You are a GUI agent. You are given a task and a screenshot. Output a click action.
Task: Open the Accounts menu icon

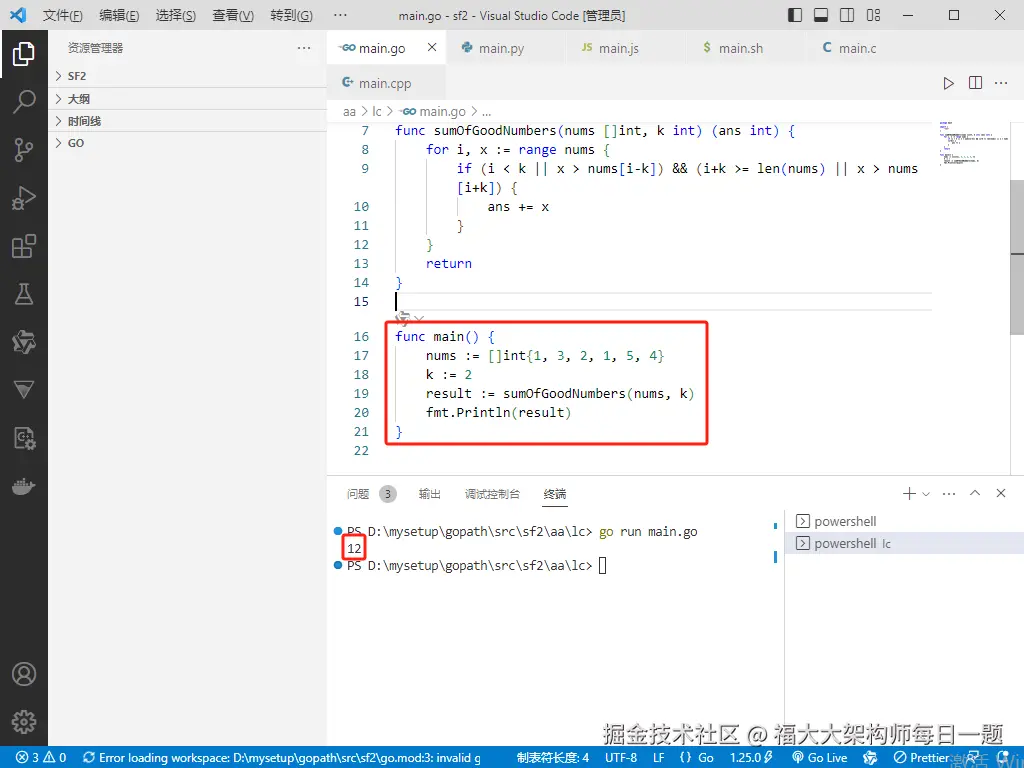24,674
